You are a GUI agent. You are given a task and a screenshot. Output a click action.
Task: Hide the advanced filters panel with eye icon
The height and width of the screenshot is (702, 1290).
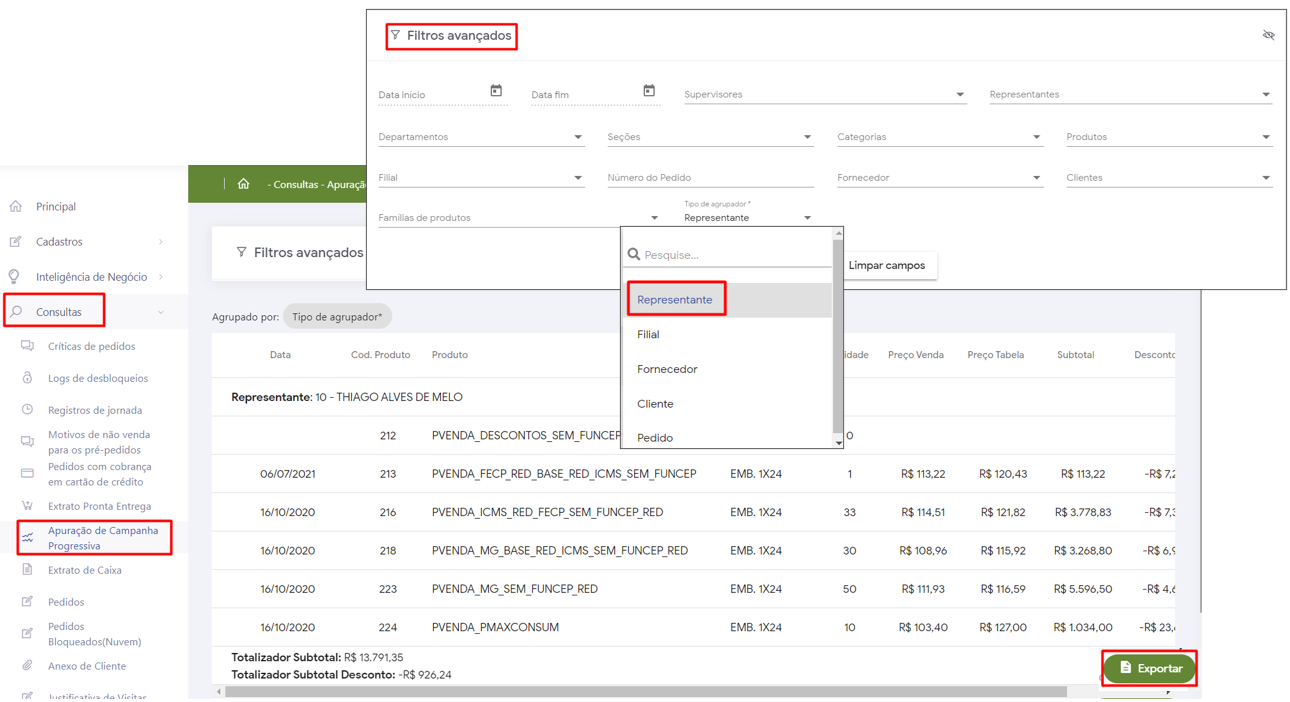[1268, 35]
